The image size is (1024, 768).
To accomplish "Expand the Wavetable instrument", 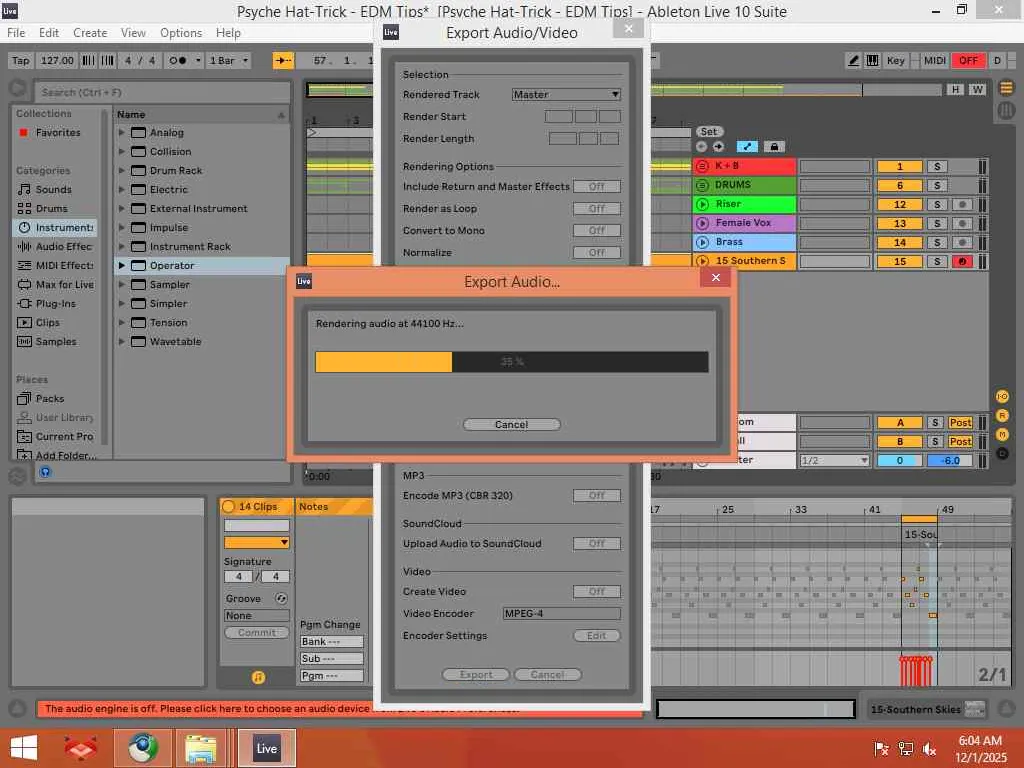I will [121, 342].
